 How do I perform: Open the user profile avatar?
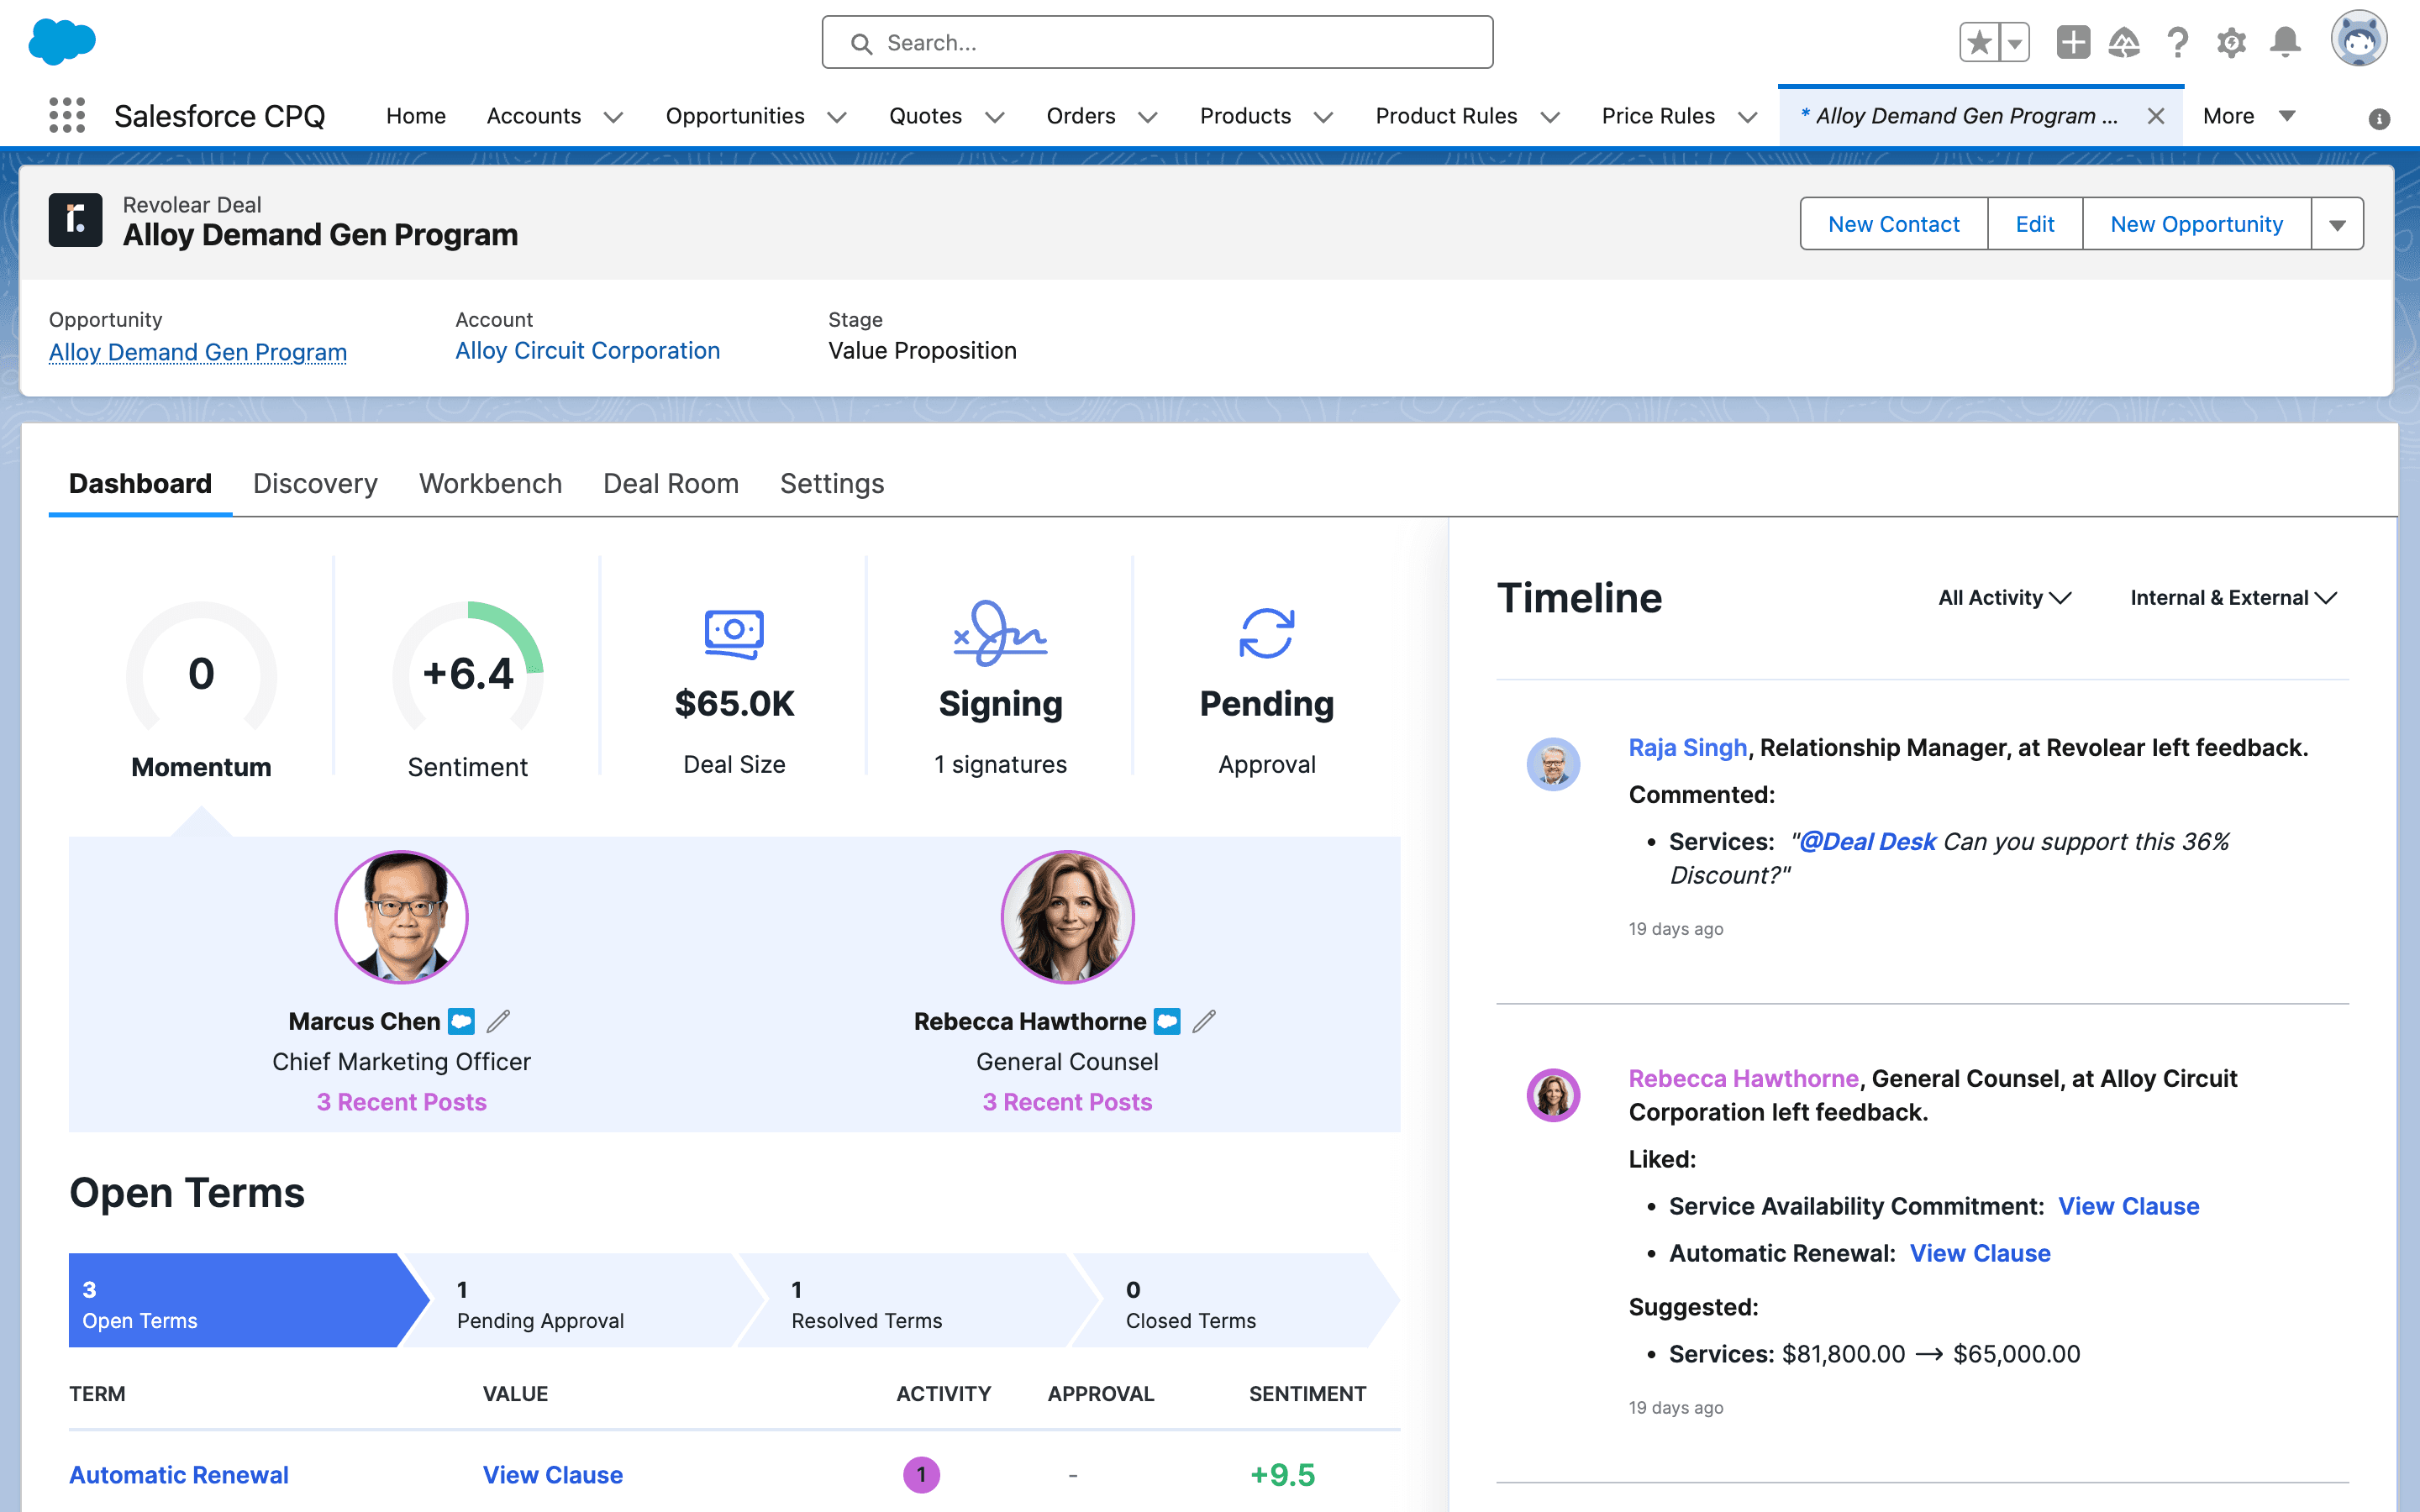(2359, 39)
